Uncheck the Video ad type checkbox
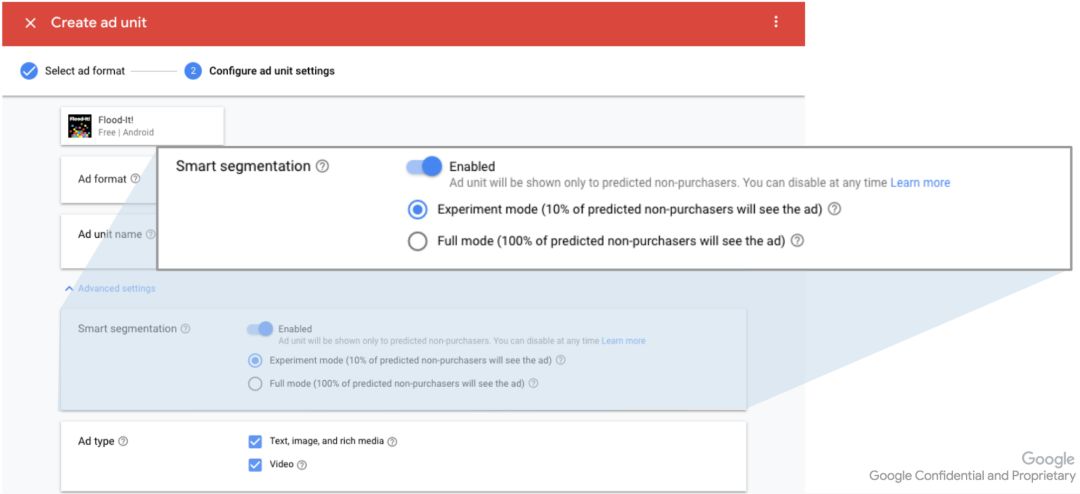The height and width of the screenshot is (494, 1080). 255,464
